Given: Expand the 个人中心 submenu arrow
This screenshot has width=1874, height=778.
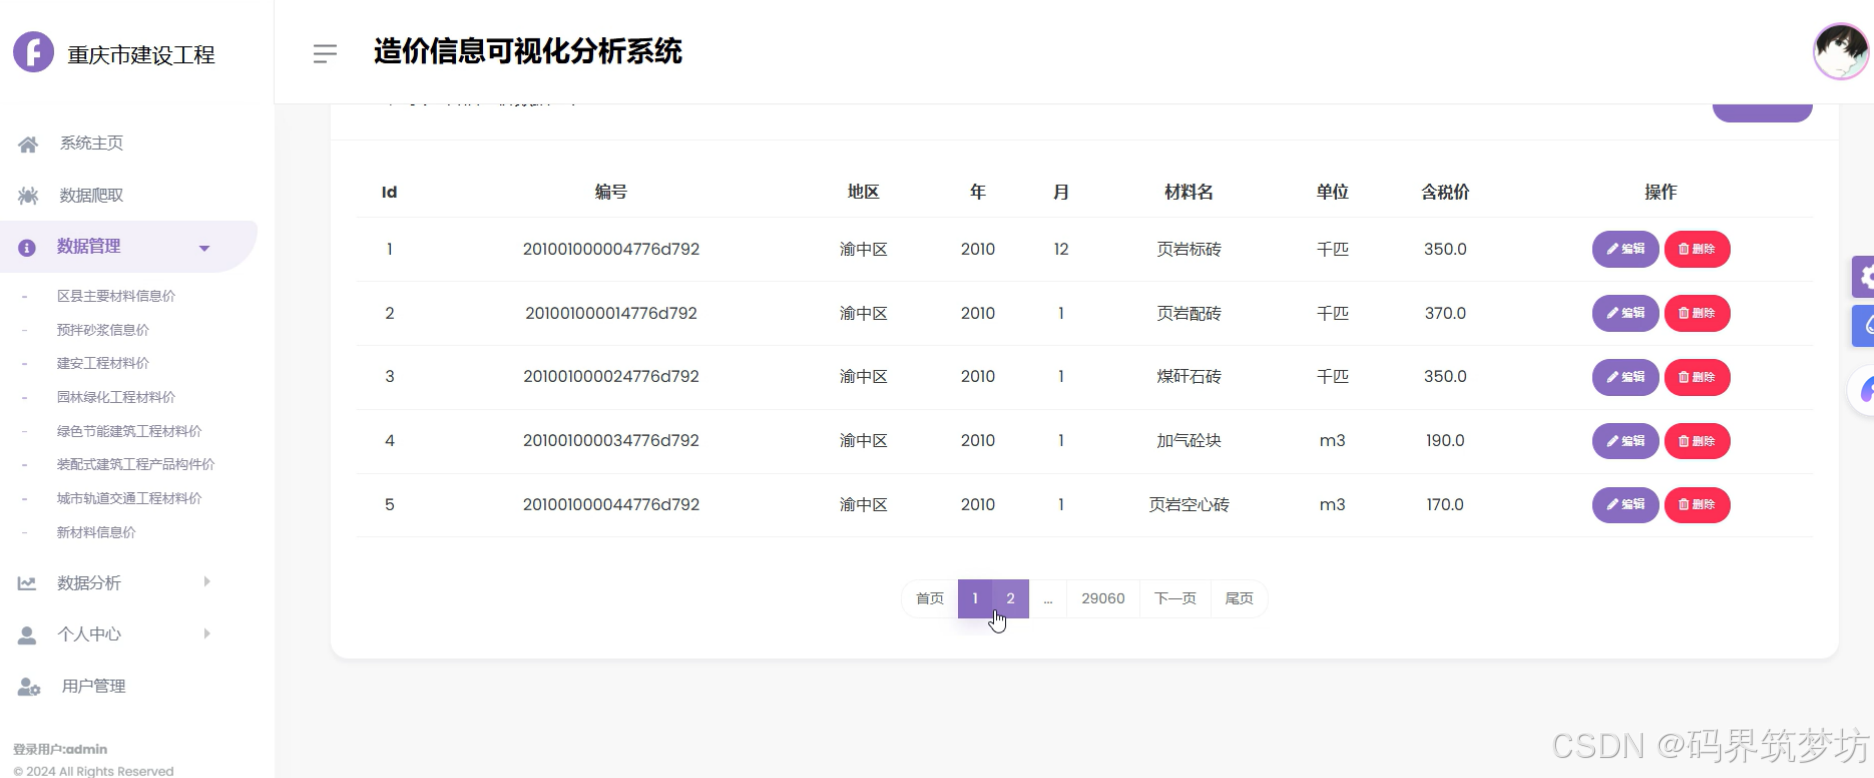Looking at the screenshot, I should pyautogui.click(x=206, y=633).
